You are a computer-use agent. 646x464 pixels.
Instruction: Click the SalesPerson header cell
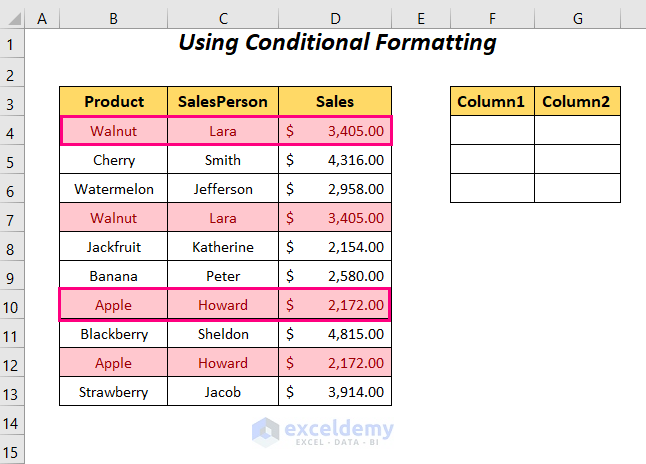coord(223,101)
